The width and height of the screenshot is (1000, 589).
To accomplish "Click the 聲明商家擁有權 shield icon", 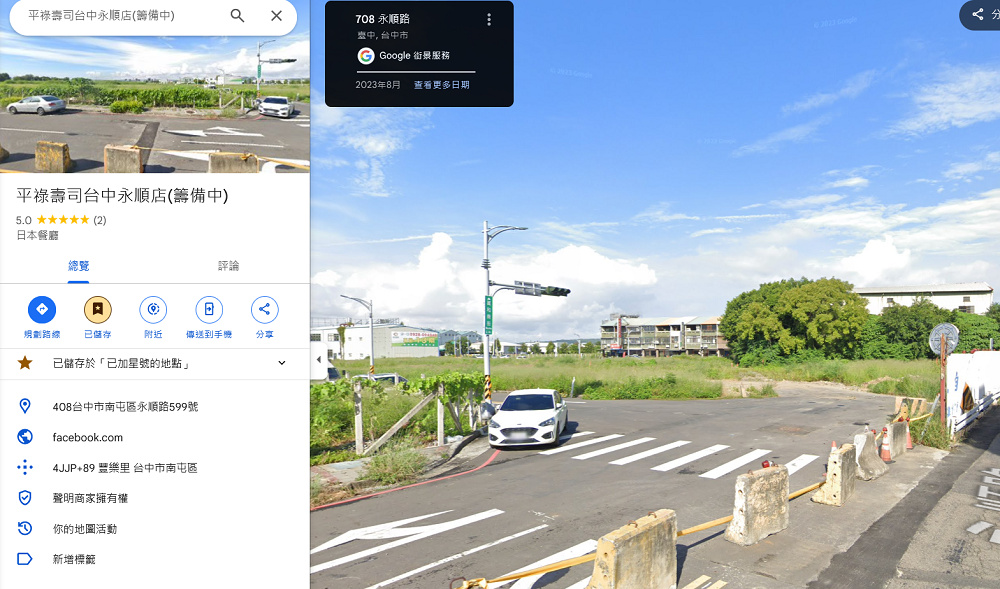I will click(25, 498).
